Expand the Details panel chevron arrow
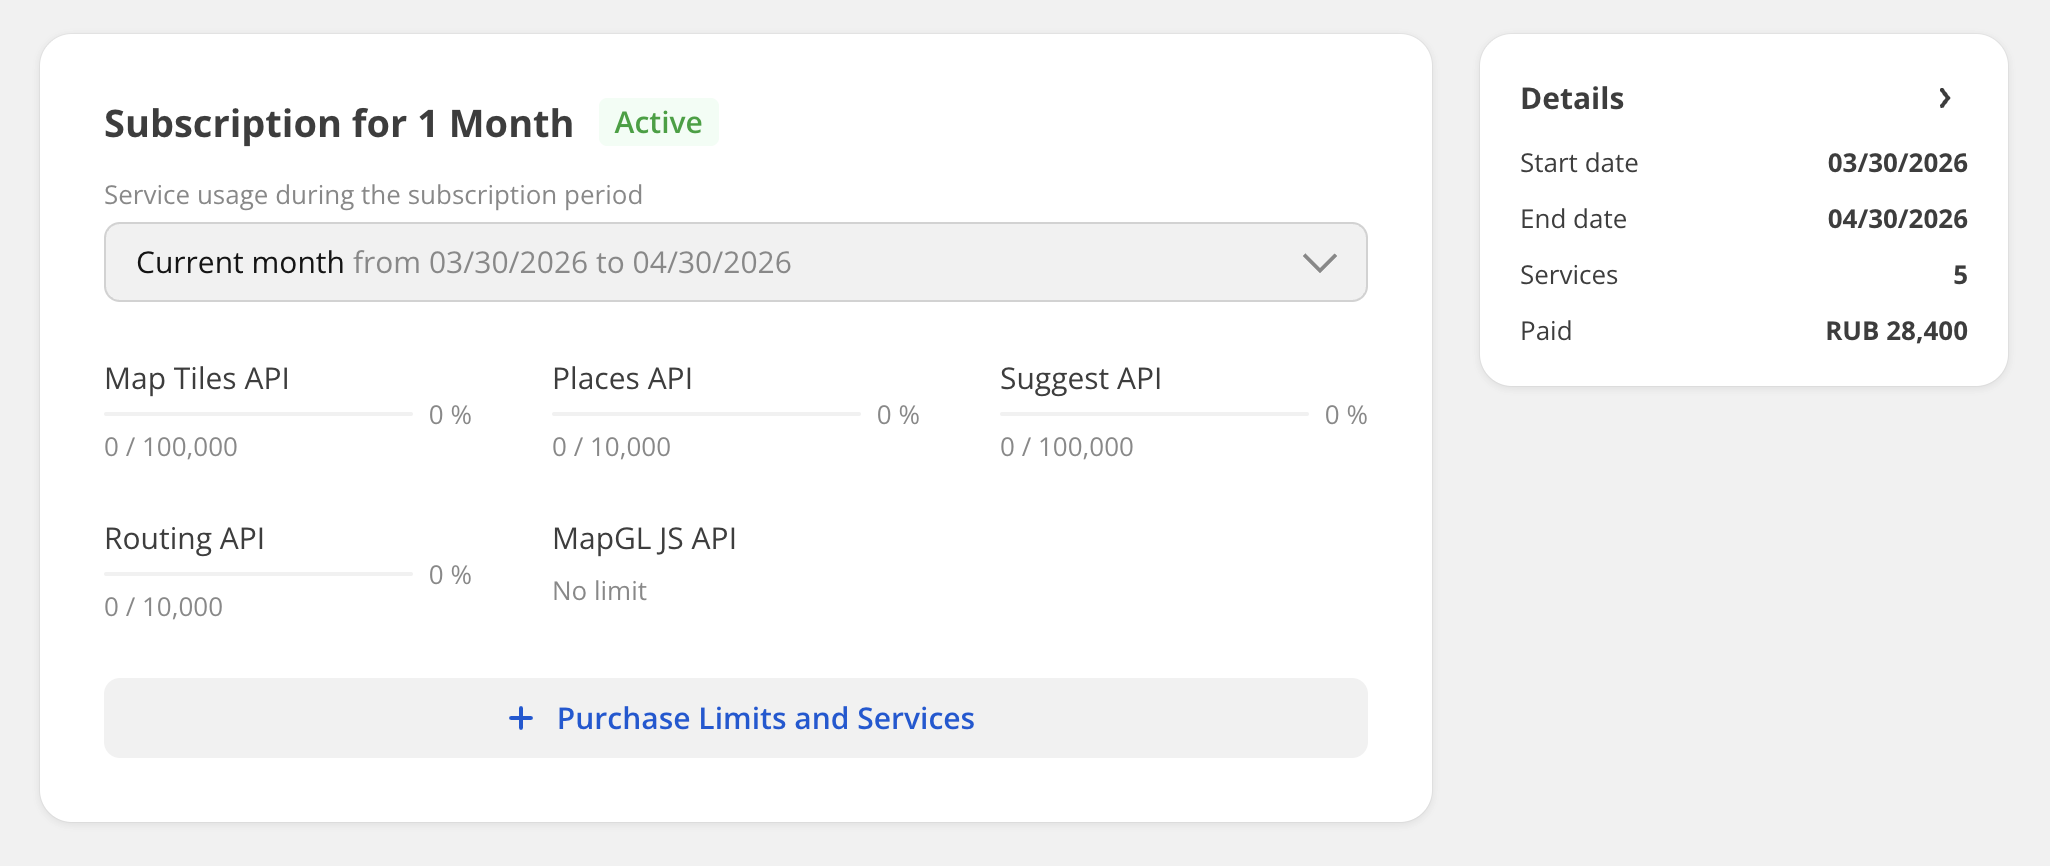The width and height of the screenshot is (2050, 866). tap(1944, 98)
